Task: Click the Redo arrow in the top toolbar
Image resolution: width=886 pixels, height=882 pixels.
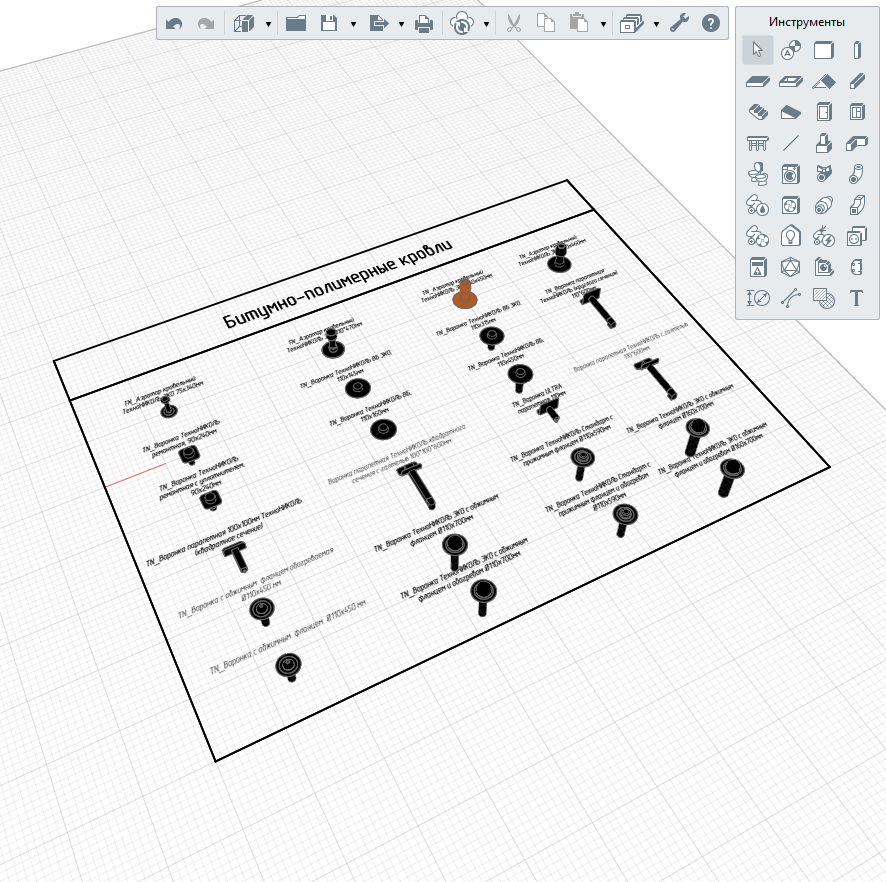Action: pos(206,24)
